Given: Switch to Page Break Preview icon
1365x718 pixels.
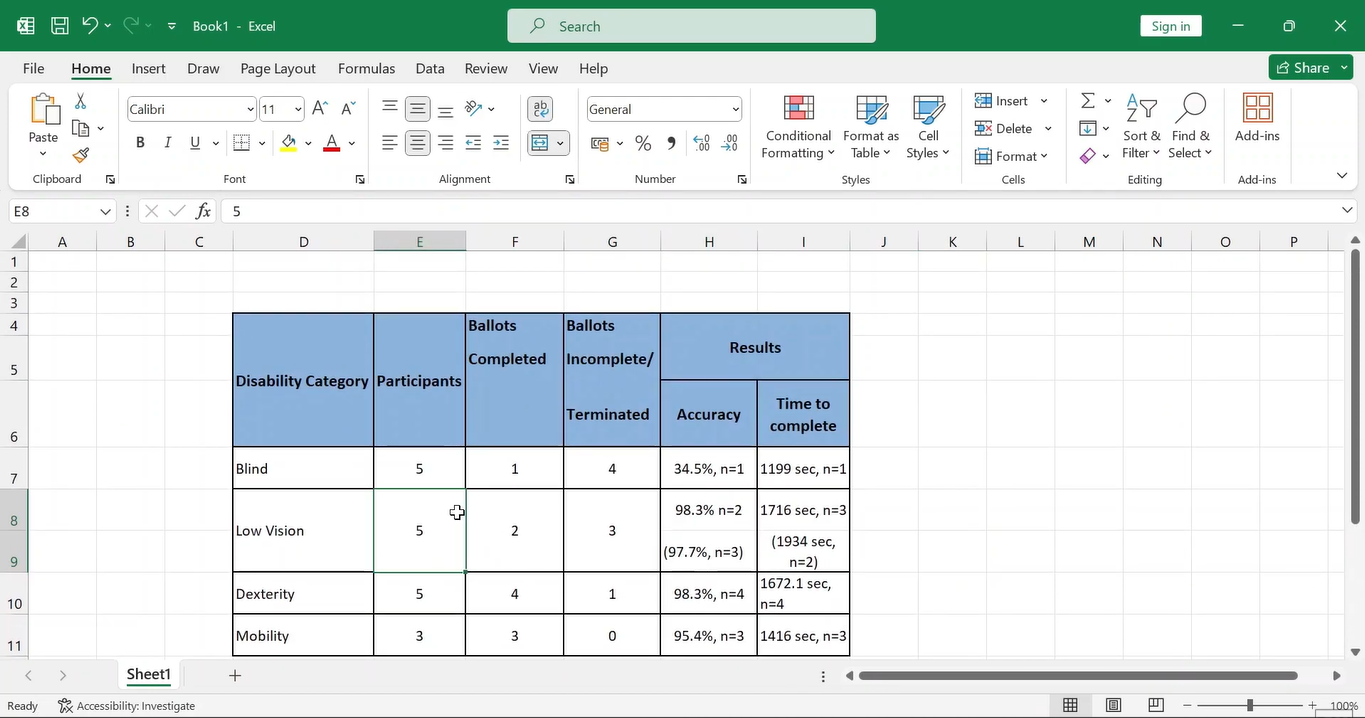Looking at the screenshot, I should click(x=1156, y=705).
